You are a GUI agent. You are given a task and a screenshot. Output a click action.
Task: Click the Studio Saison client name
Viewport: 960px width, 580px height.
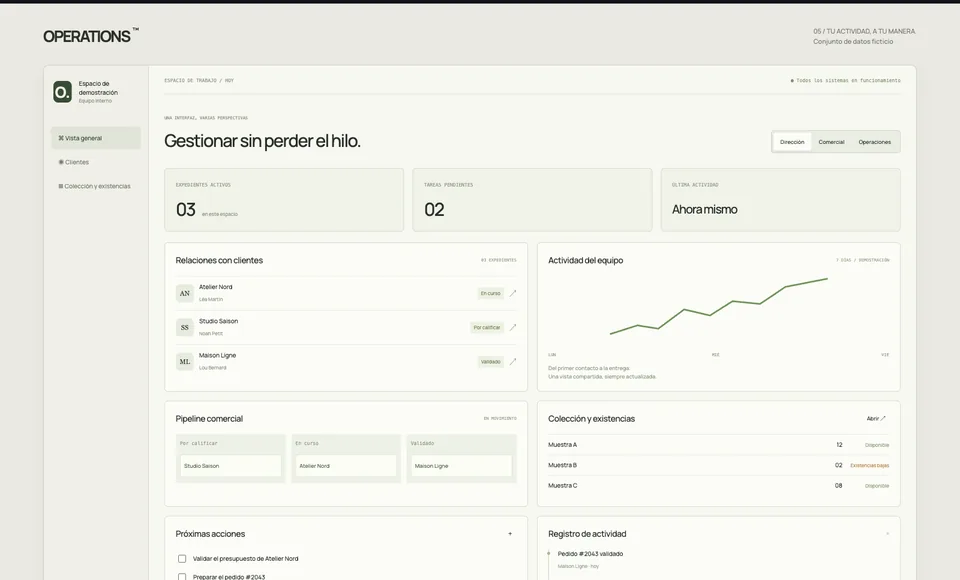[x=219, y=322]
